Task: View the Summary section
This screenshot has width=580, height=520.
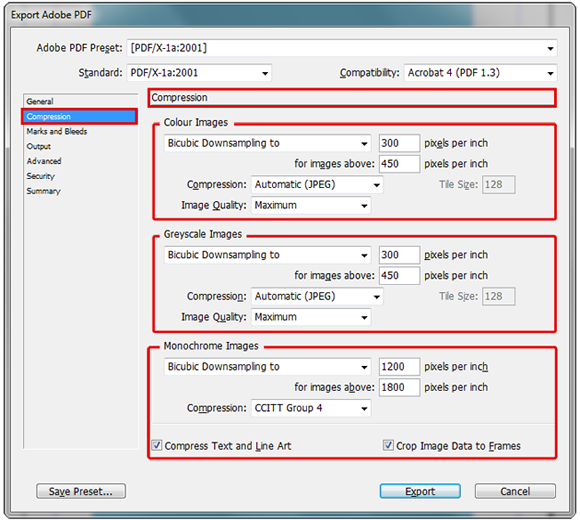Action: (x=43, y=191)
